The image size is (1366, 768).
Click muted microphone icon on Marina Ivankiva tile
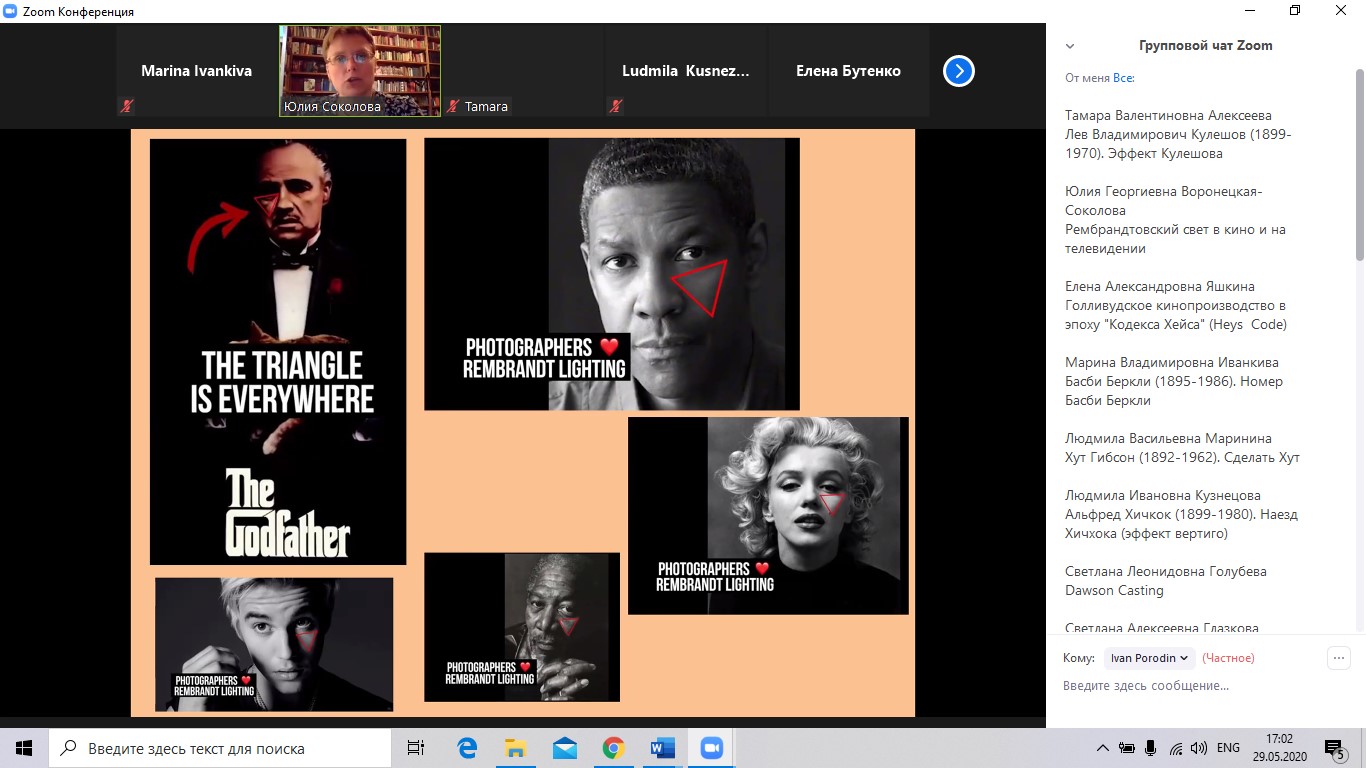pos(127,106)
